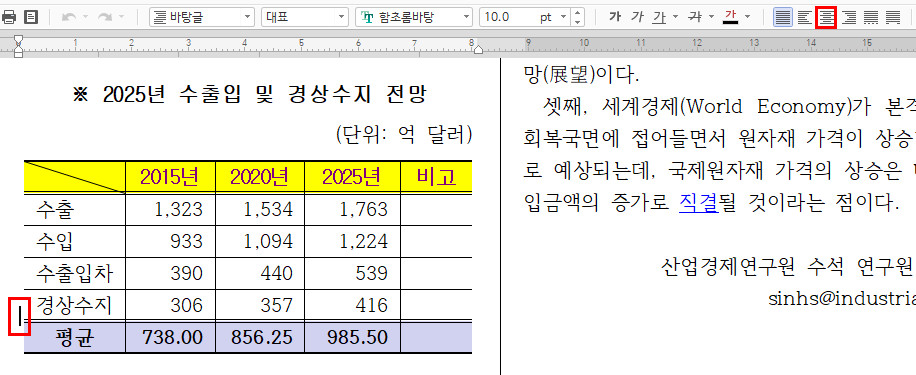Open the 대표 language dropdown

pyautogui.click(x=305, y=18)
